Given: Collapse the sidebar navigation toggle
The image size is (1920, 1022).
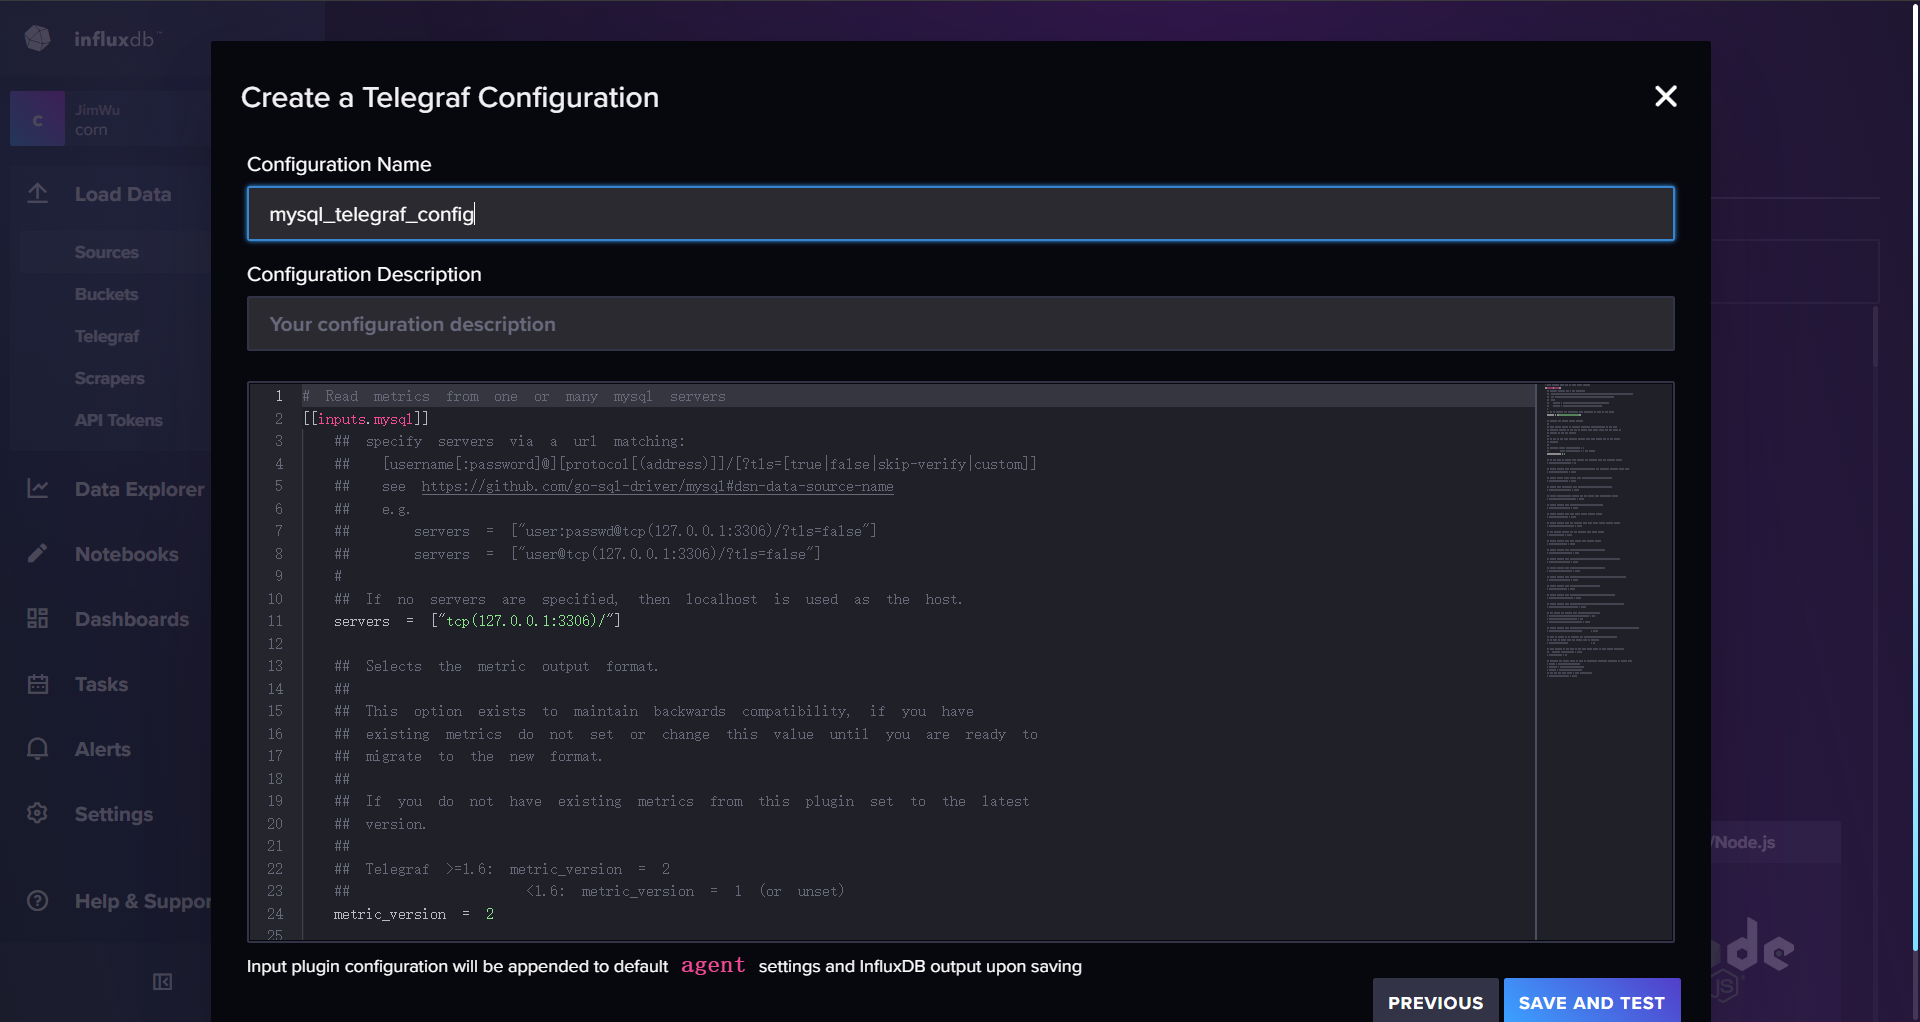Looking at the screenshot, I should [162, 982].
